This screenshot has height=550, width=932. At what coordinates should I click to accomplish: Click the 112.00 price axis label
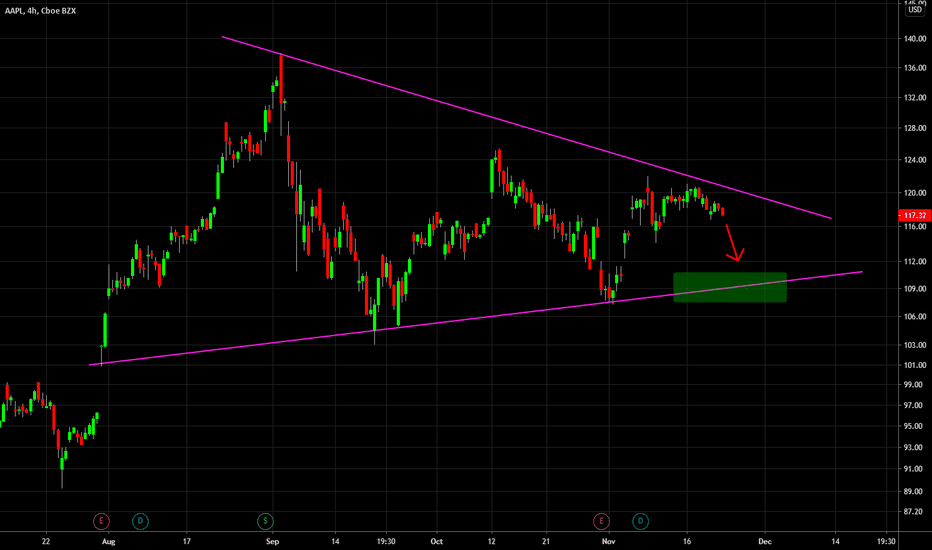tap(915, 261)
